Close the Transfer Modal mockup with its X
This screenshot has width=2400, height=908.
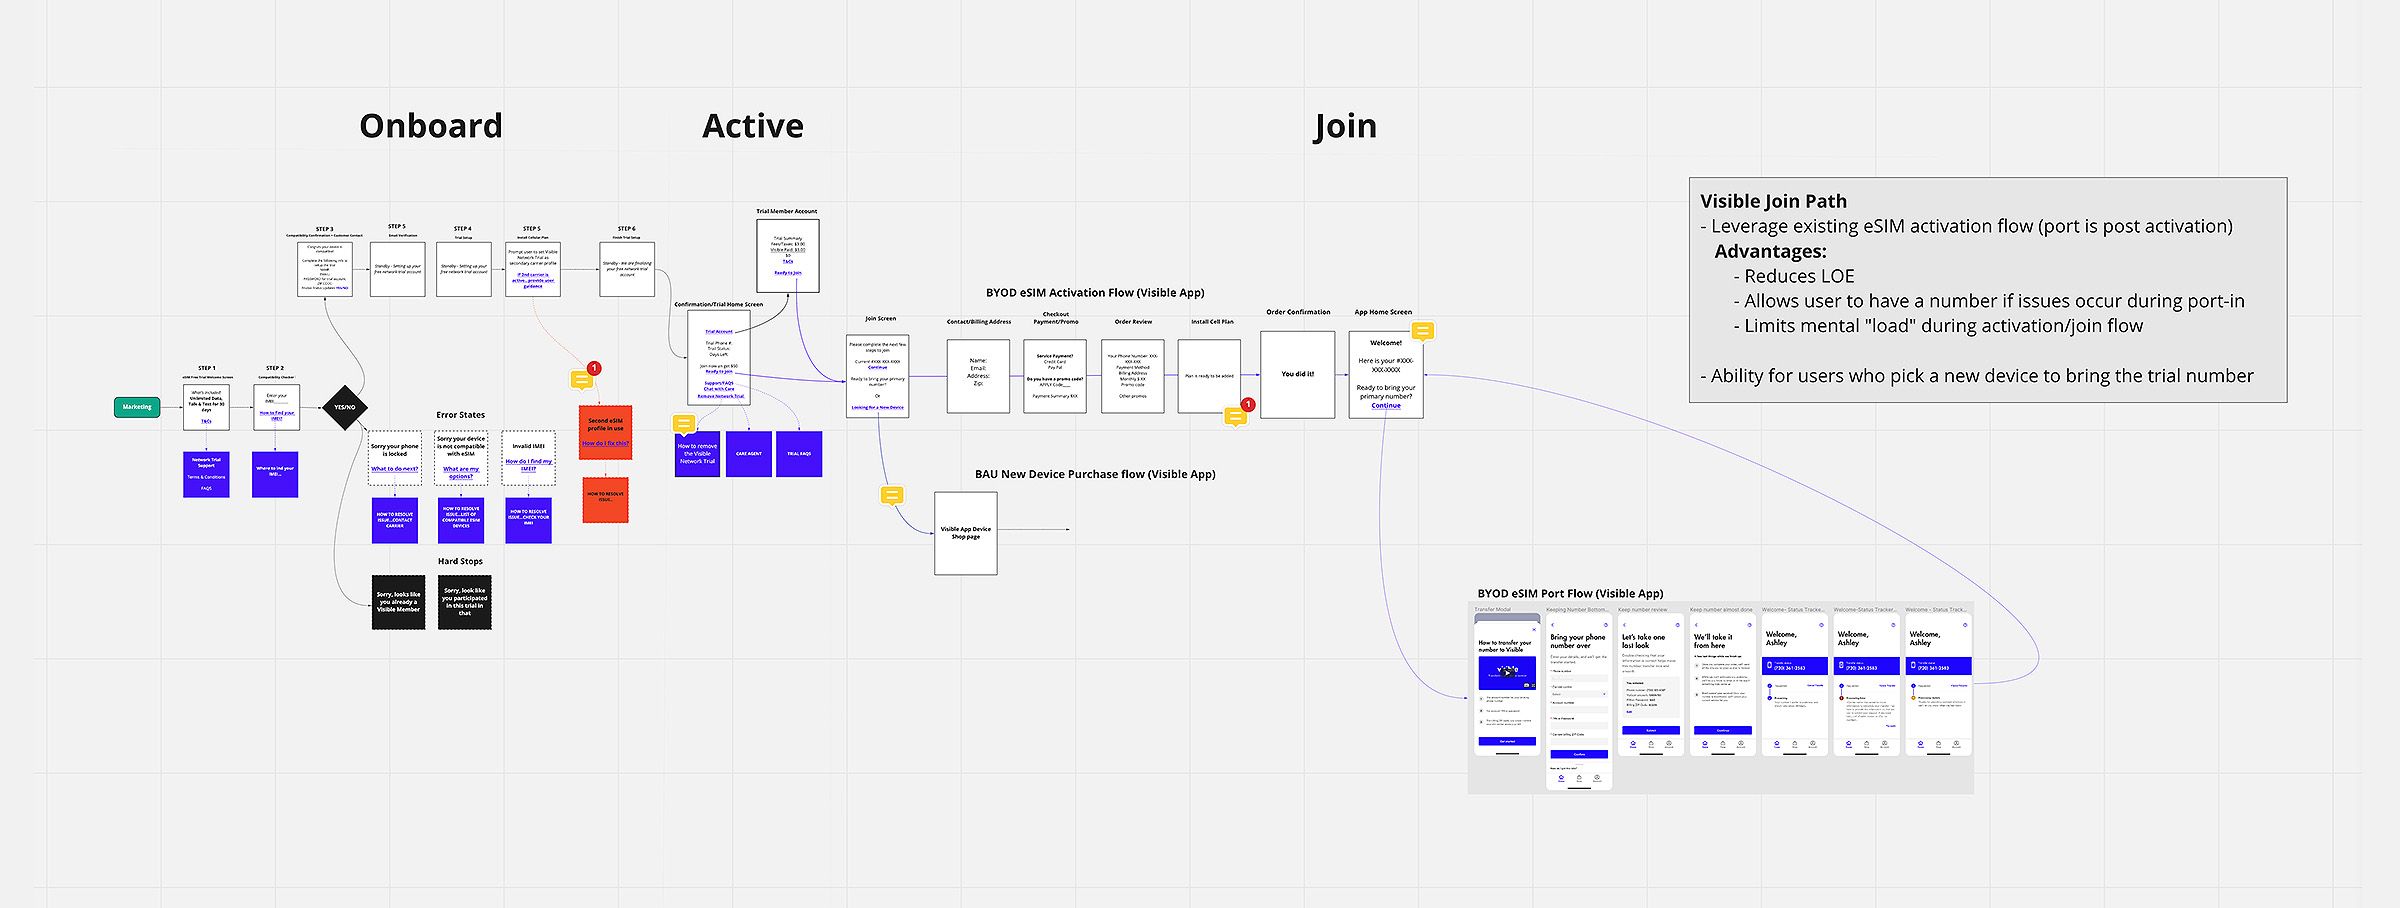tap(1535, 629)
